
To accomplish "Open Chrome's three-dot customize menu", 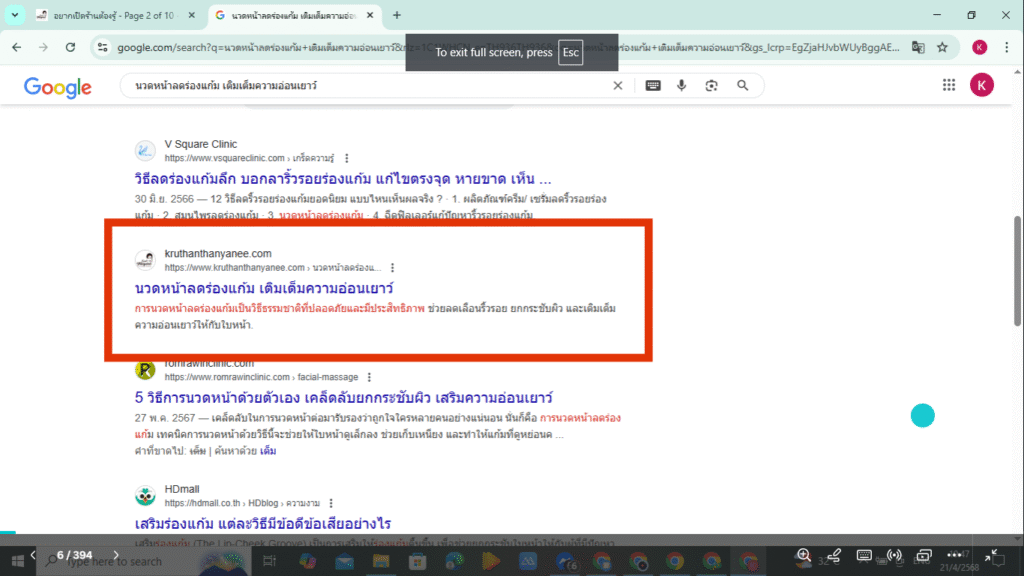I will click(1006, 46).
